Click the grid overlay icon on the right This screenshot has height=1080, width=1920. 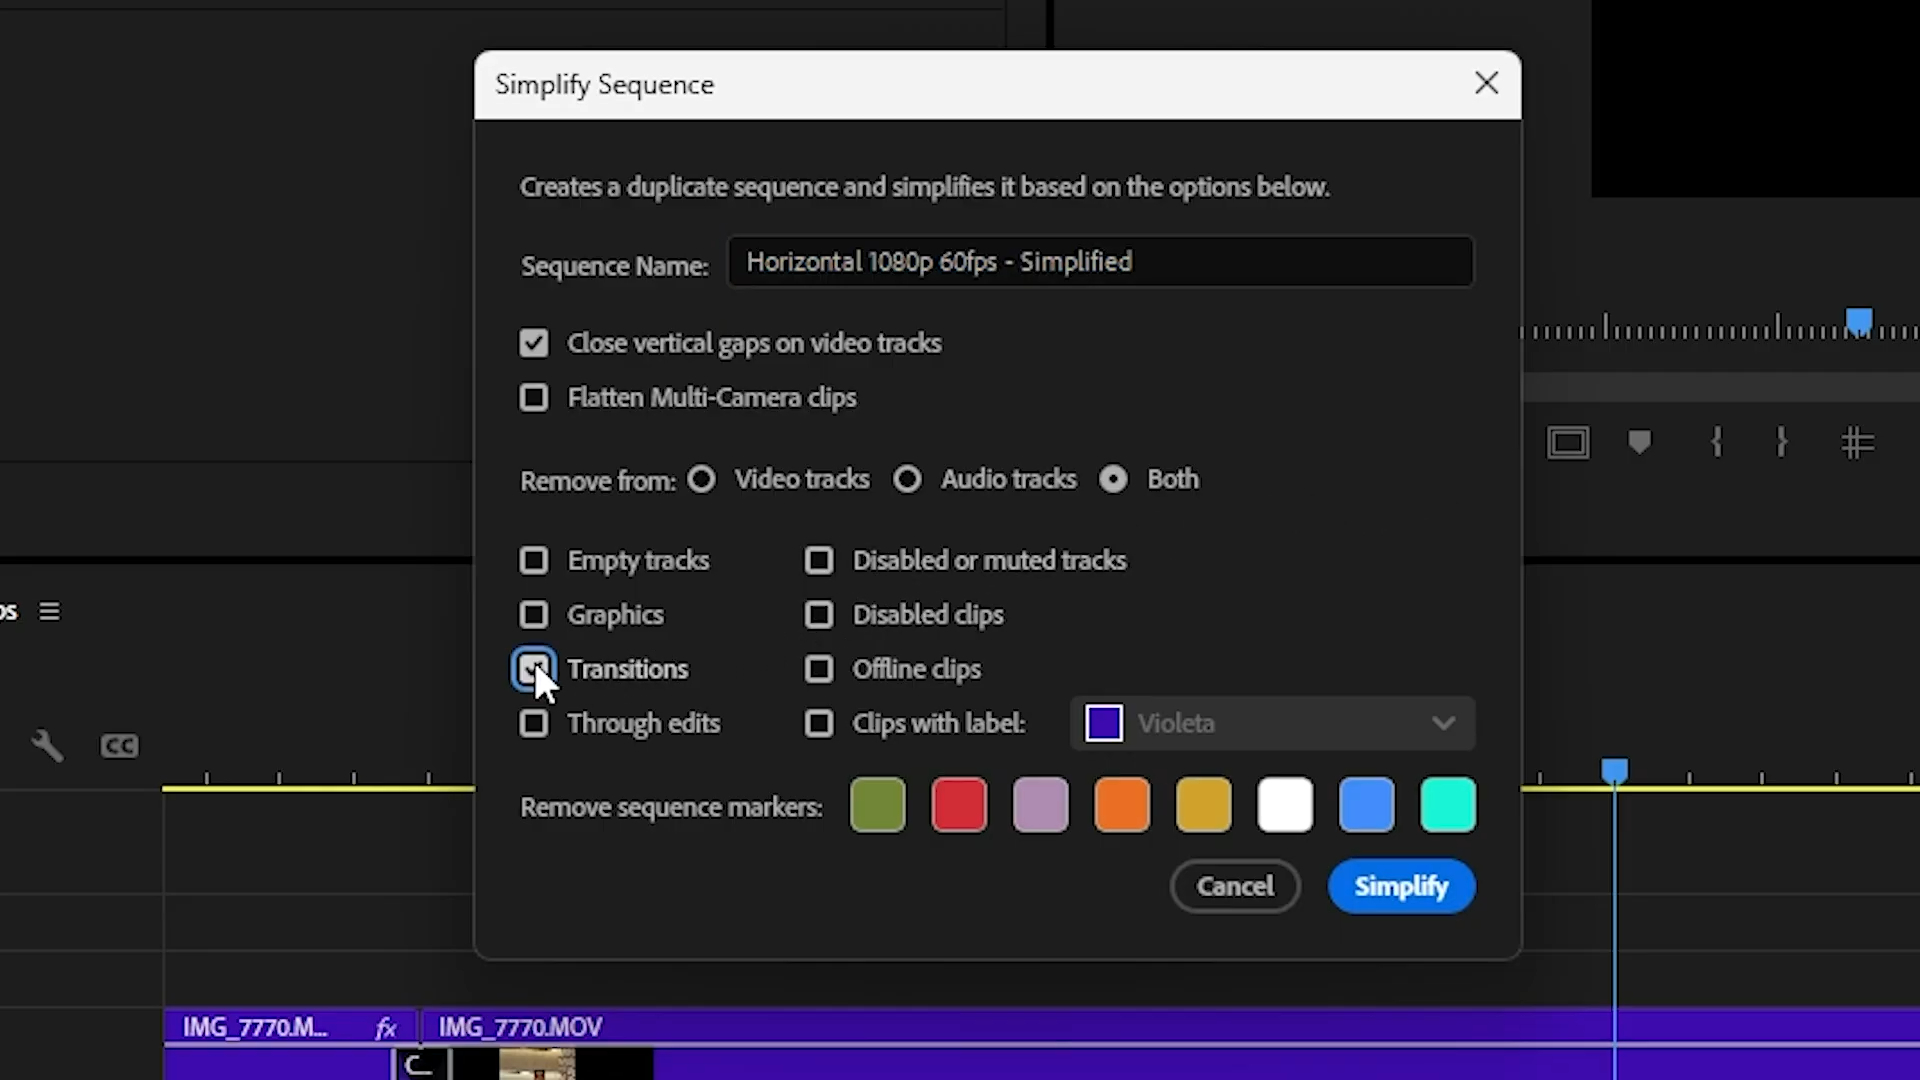click(1859, 442)
